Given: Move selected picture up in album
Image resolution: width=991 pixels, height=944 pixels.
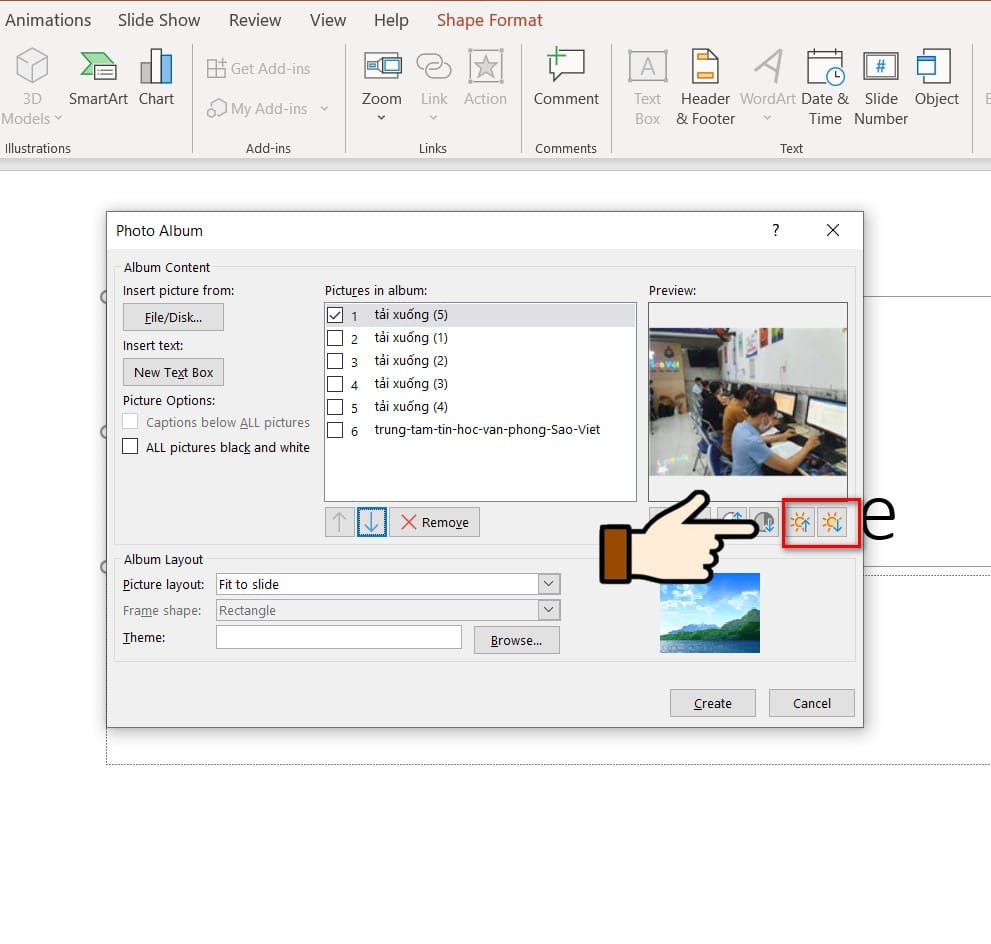Looking at the screenshot, I should pyautogui.click(x=339, y=522).
